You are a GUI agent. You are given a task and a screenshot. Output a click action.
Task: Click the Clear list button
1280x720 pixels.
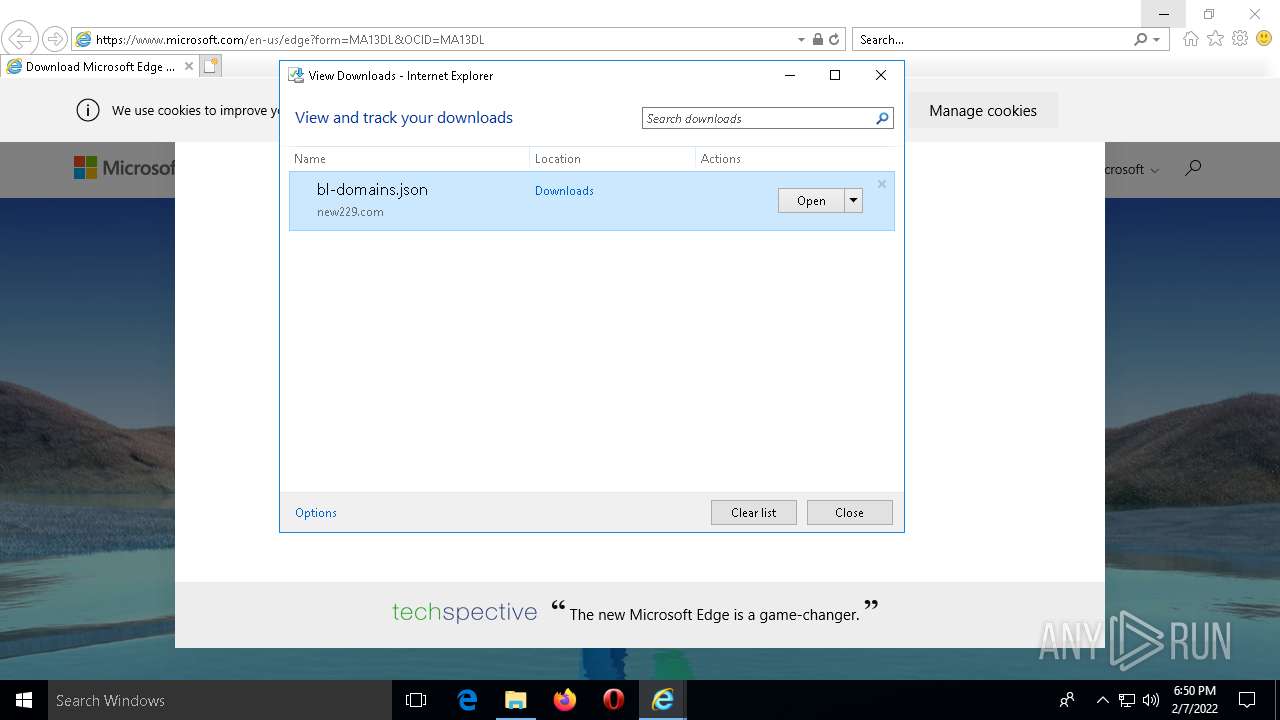click(x=753, y=512)
